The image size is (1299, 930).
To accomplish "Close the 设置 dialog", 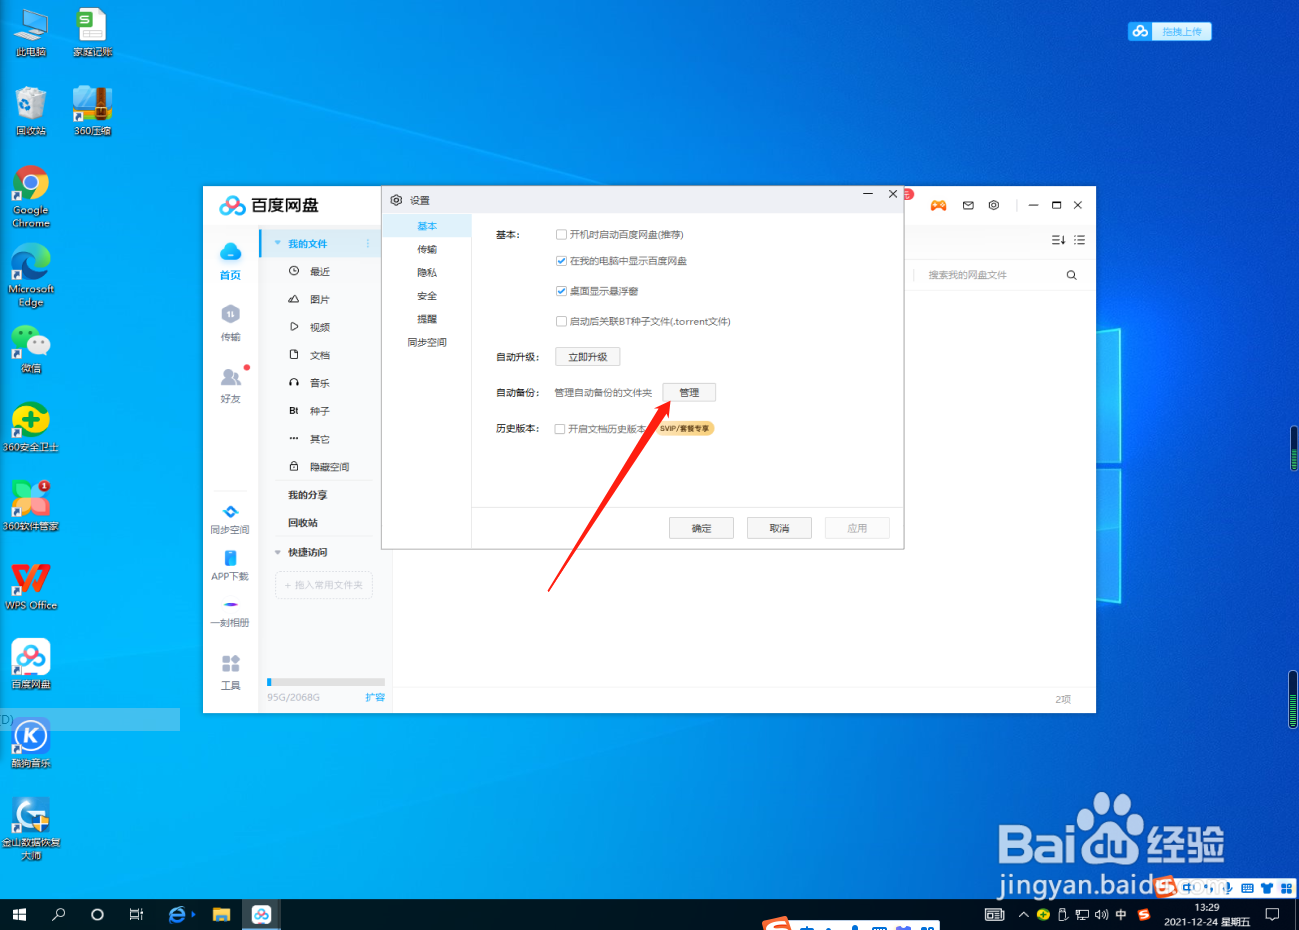I will pos(893,194).
